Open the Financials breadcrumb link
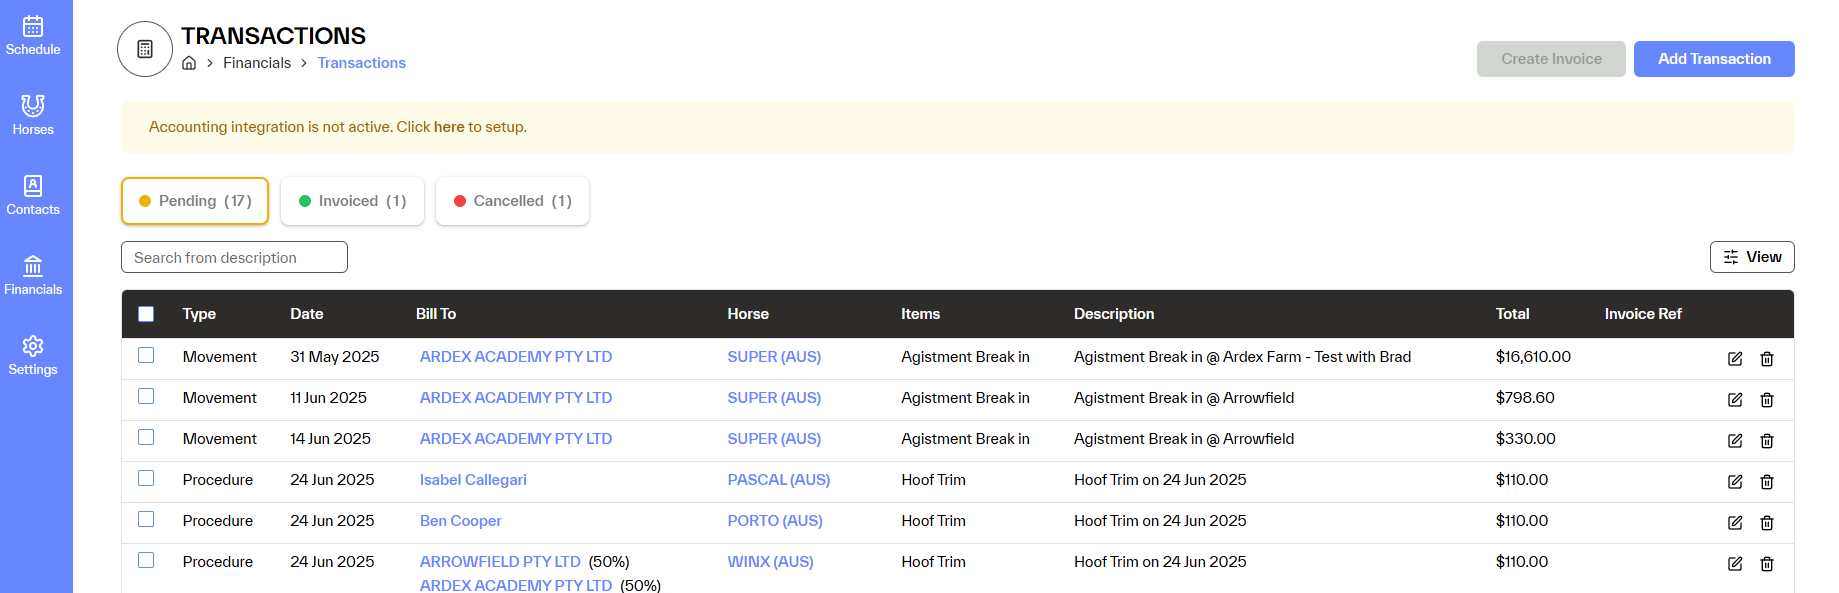This screenshot has height=593, width=1839. point(257,63)
